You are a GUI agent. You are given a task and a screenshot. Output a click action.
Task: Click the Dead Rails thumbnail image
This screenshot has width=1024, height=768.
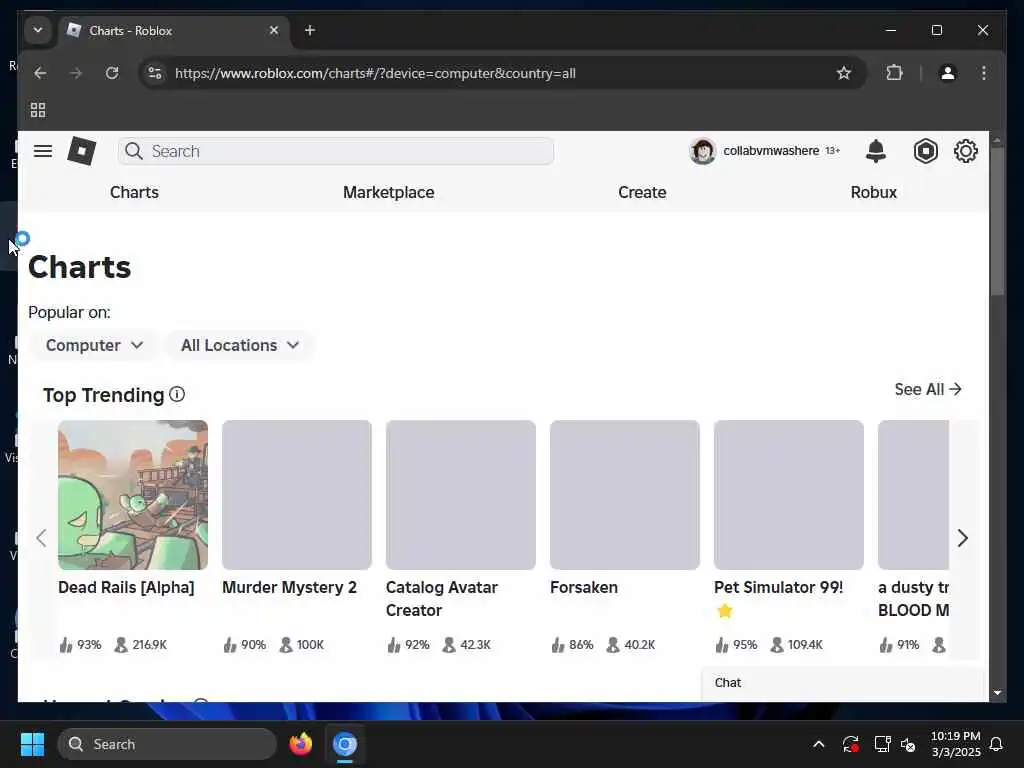133,494
